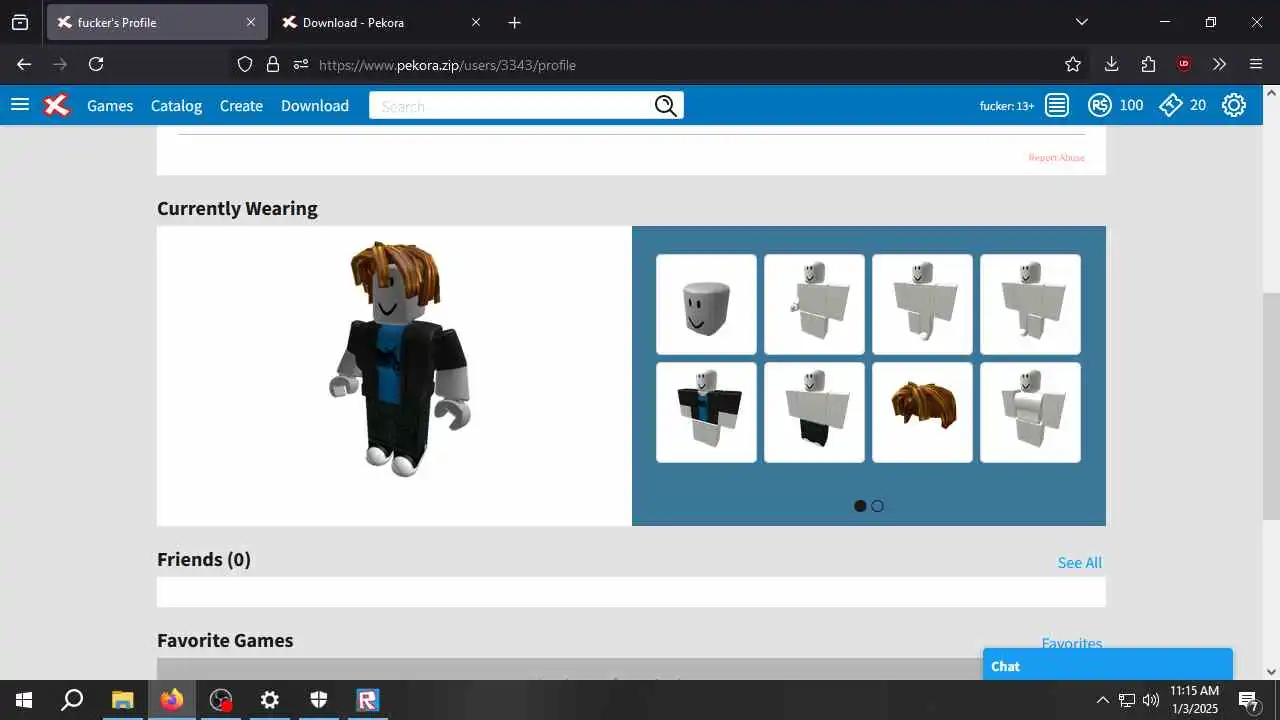This screenshot has width=1280, height=720.
Task: Open Windows taskbar search
Action: coord(72,700)
